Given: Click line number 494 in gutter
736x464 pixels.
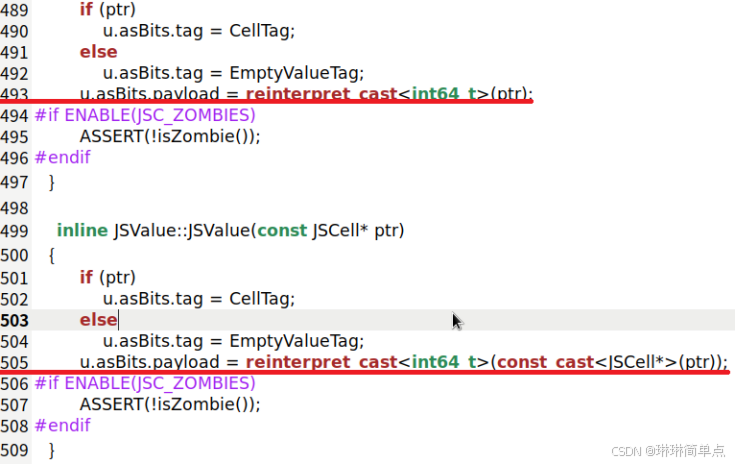Looking at the screenshot, I should [x=15, y=115].
